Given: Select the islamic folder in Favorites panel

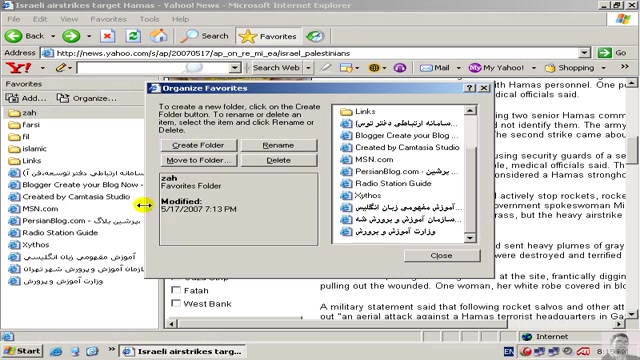Looking at the screenshot, I should point(28,149).
